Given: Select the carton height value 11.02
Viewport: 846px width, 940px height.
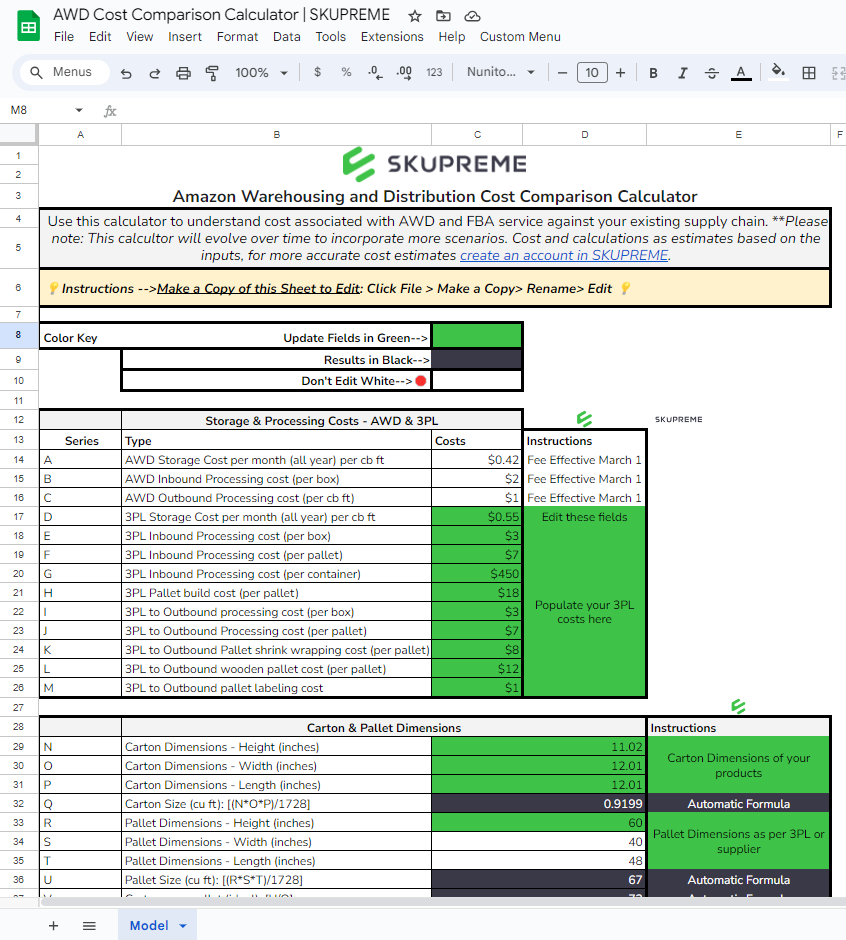Looking at the screenshot, I should coord(539,747).
